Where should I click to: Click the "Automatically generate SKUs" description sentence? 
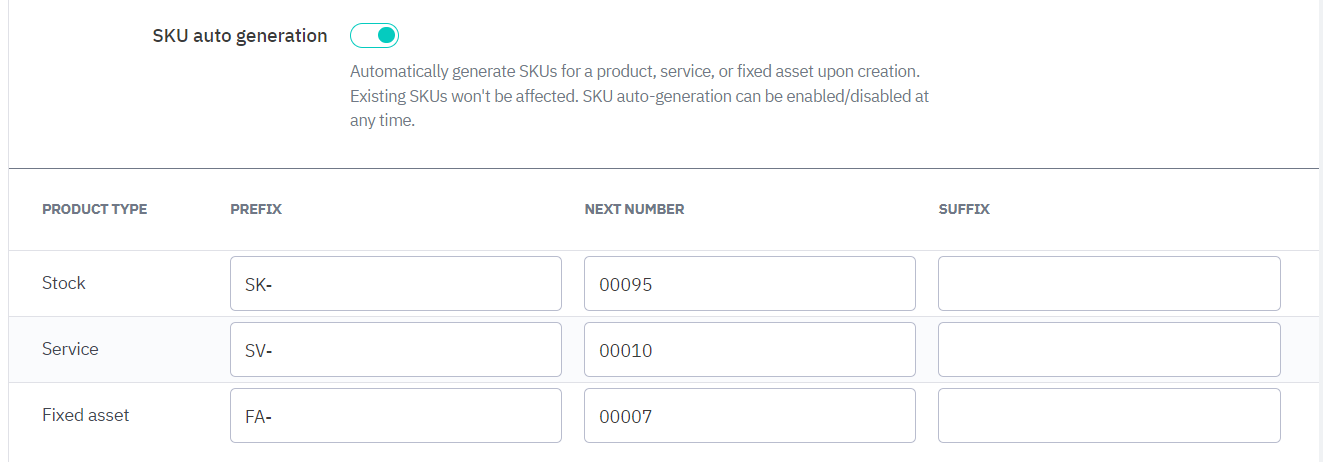(634, 73)
